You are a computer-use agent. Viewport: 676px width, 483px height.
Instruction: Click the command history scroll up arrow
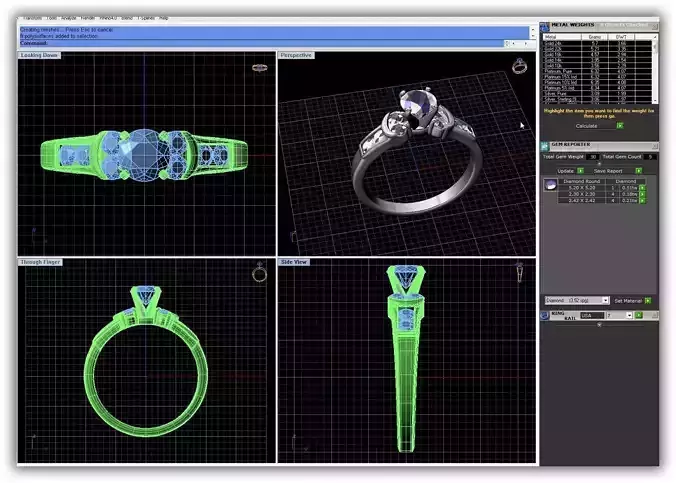[533, 29]
